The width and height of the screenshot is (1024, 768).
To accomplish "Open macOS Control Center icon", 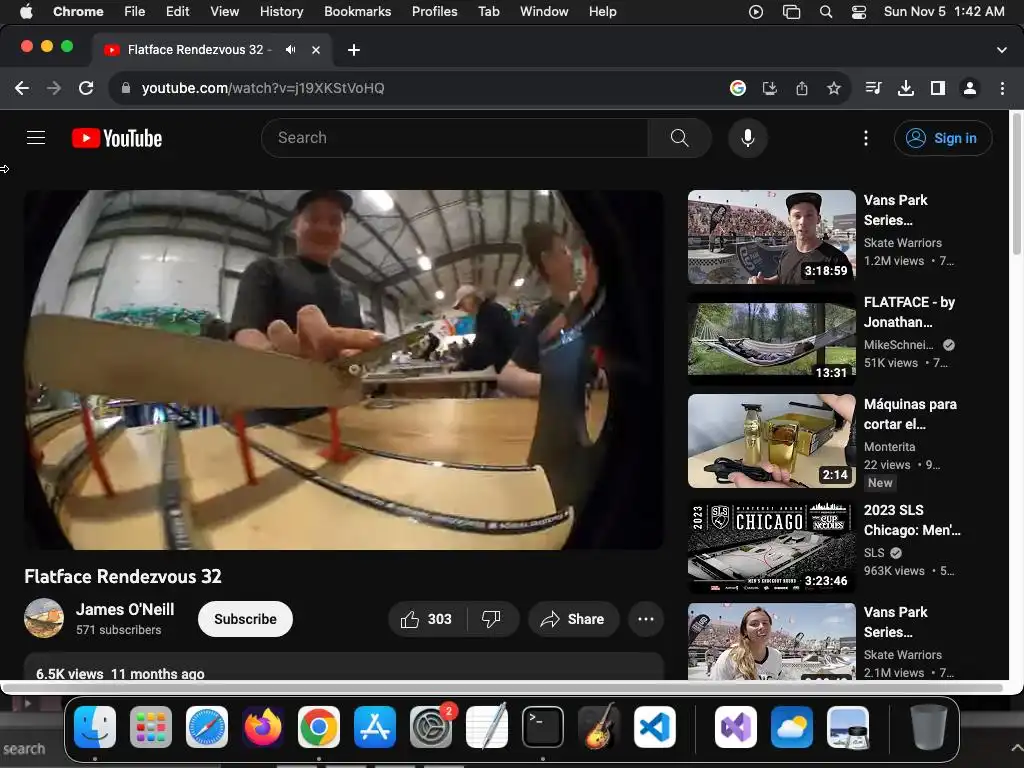I will (x=859, y=12).
